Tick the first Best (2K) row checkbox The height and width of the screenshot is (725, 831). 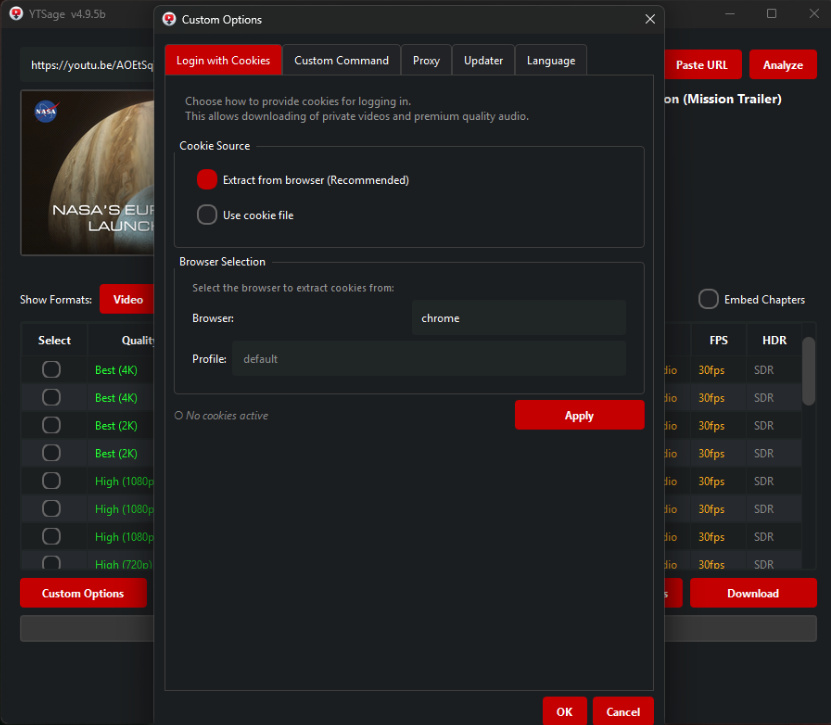pos(51,425)
